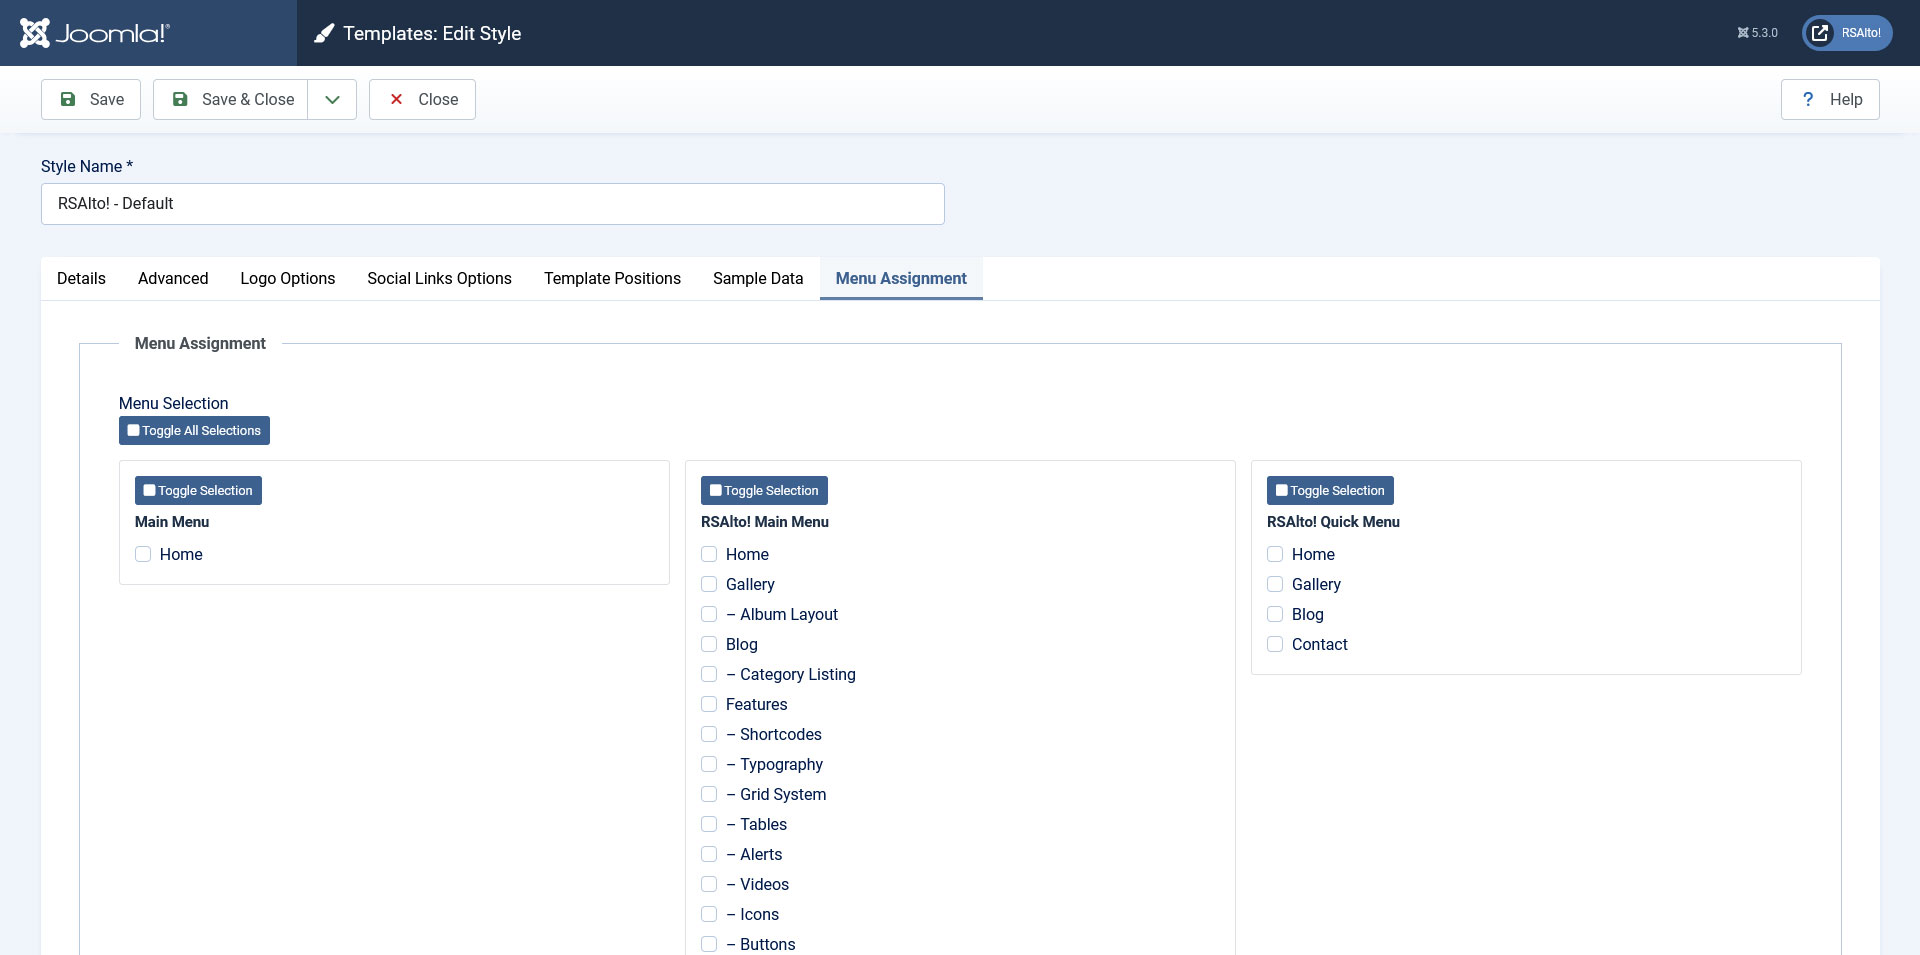Check the Alerts checkbox

coord(709,854)
